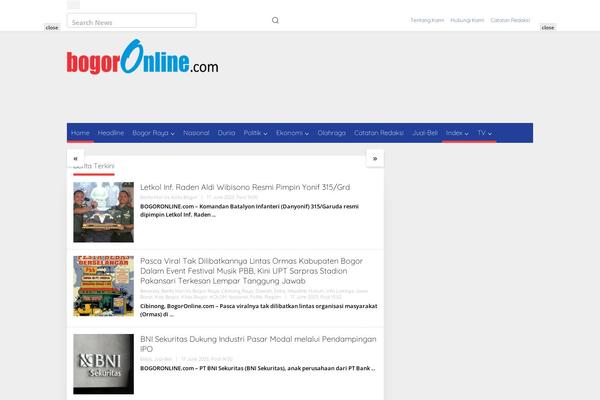Open Catatan Redaksi in top bar

click(x=510, y=20)
